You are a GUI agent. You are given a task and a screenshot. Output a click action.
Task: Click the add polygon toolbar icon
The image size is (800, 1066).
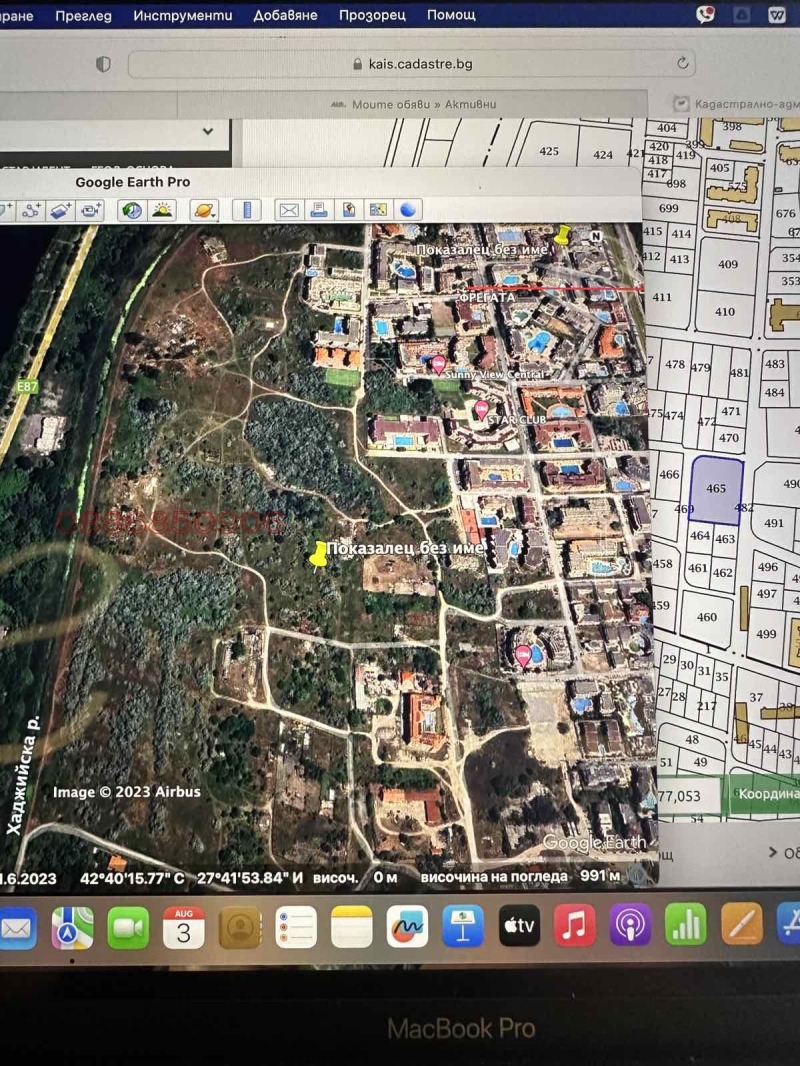tap(30, 210)
